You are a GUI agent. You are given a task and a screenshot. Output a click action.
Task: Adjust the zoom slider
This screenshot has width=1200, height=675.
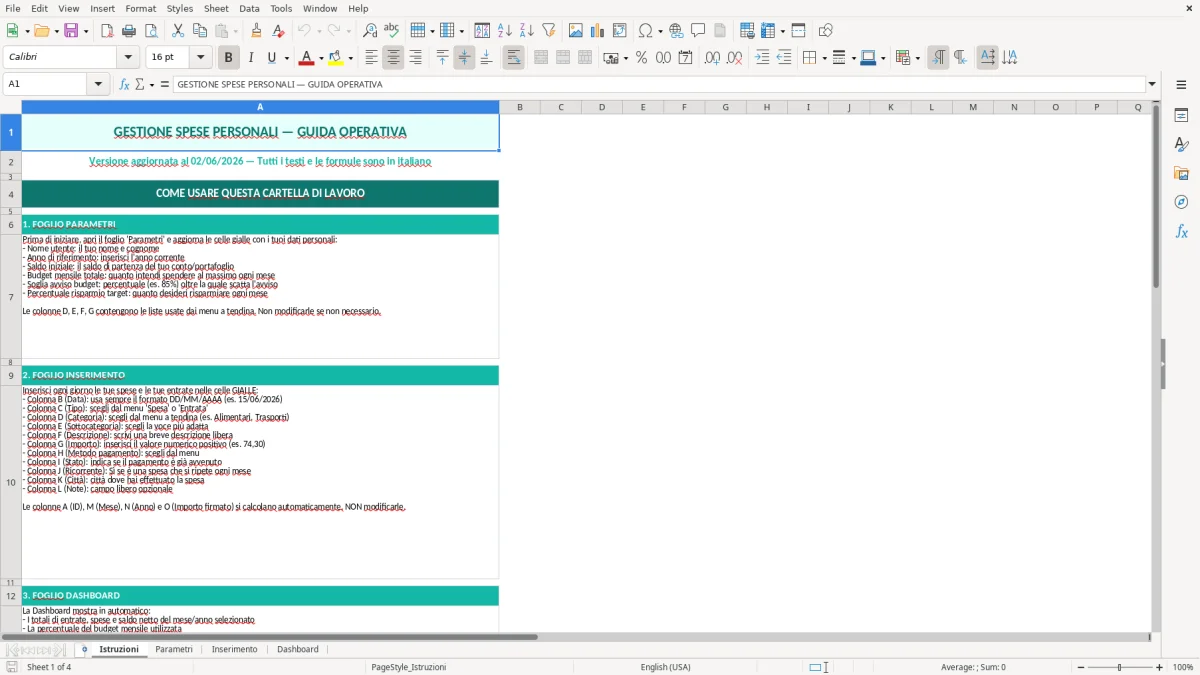coord(1119,667)
